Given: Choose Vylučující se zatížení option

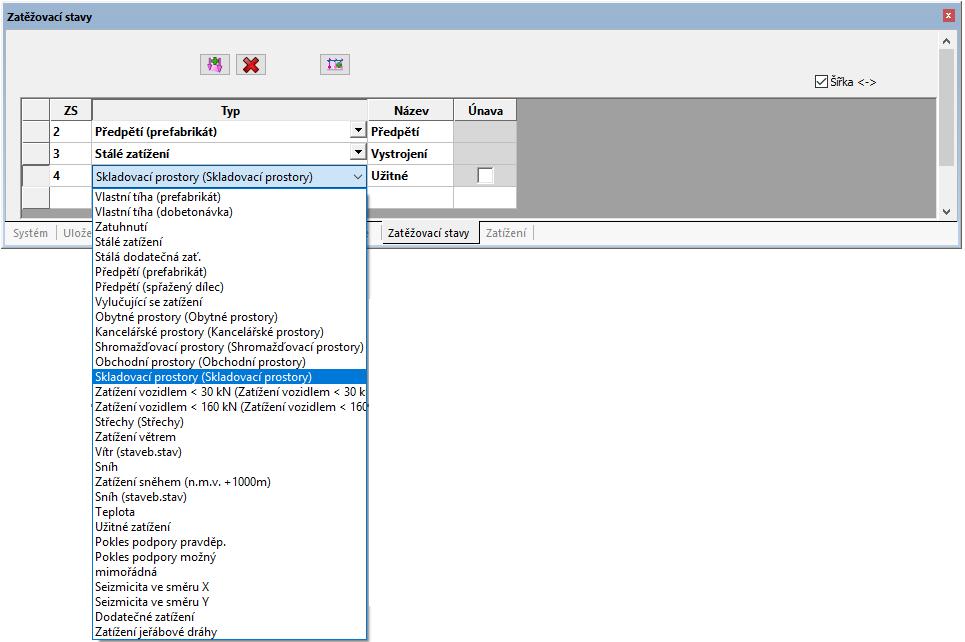Looking at the screenshot, I should (x=230, y=302).
